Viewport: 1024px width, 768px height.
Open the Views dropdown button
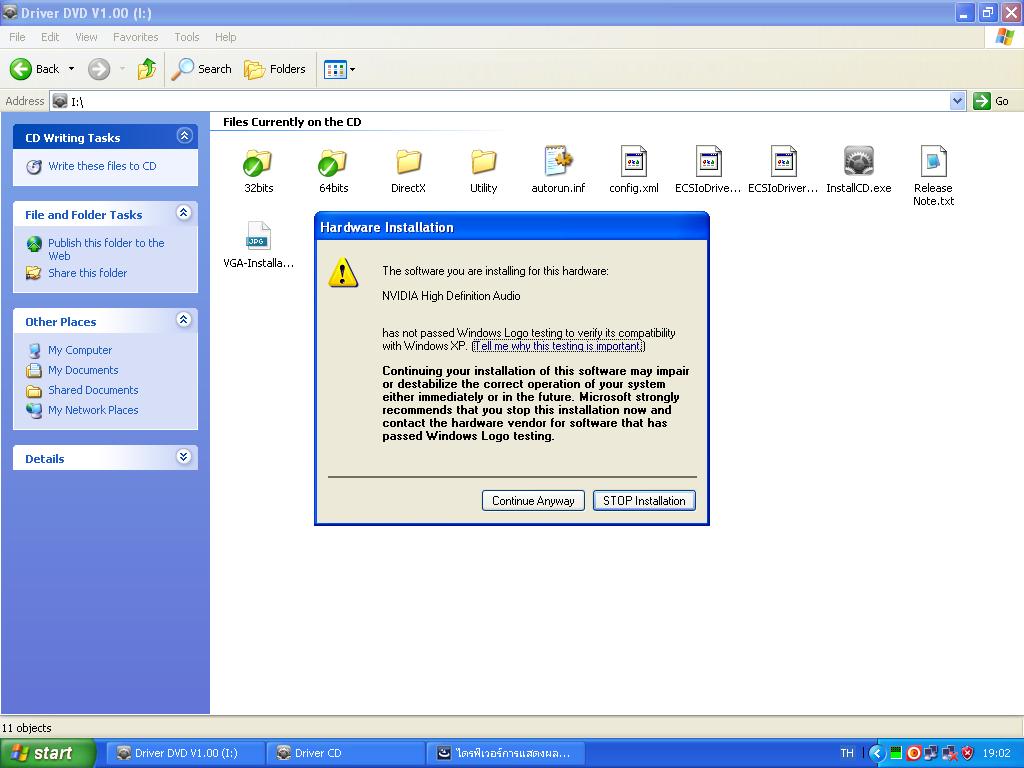(340, 69)
